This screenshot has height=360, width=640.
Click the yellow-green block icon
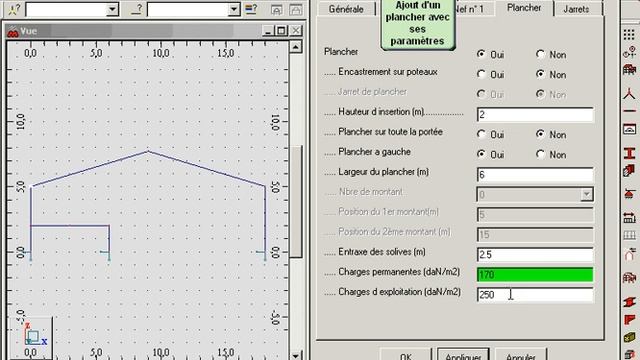pyautogui.click(x=629, y=337)
